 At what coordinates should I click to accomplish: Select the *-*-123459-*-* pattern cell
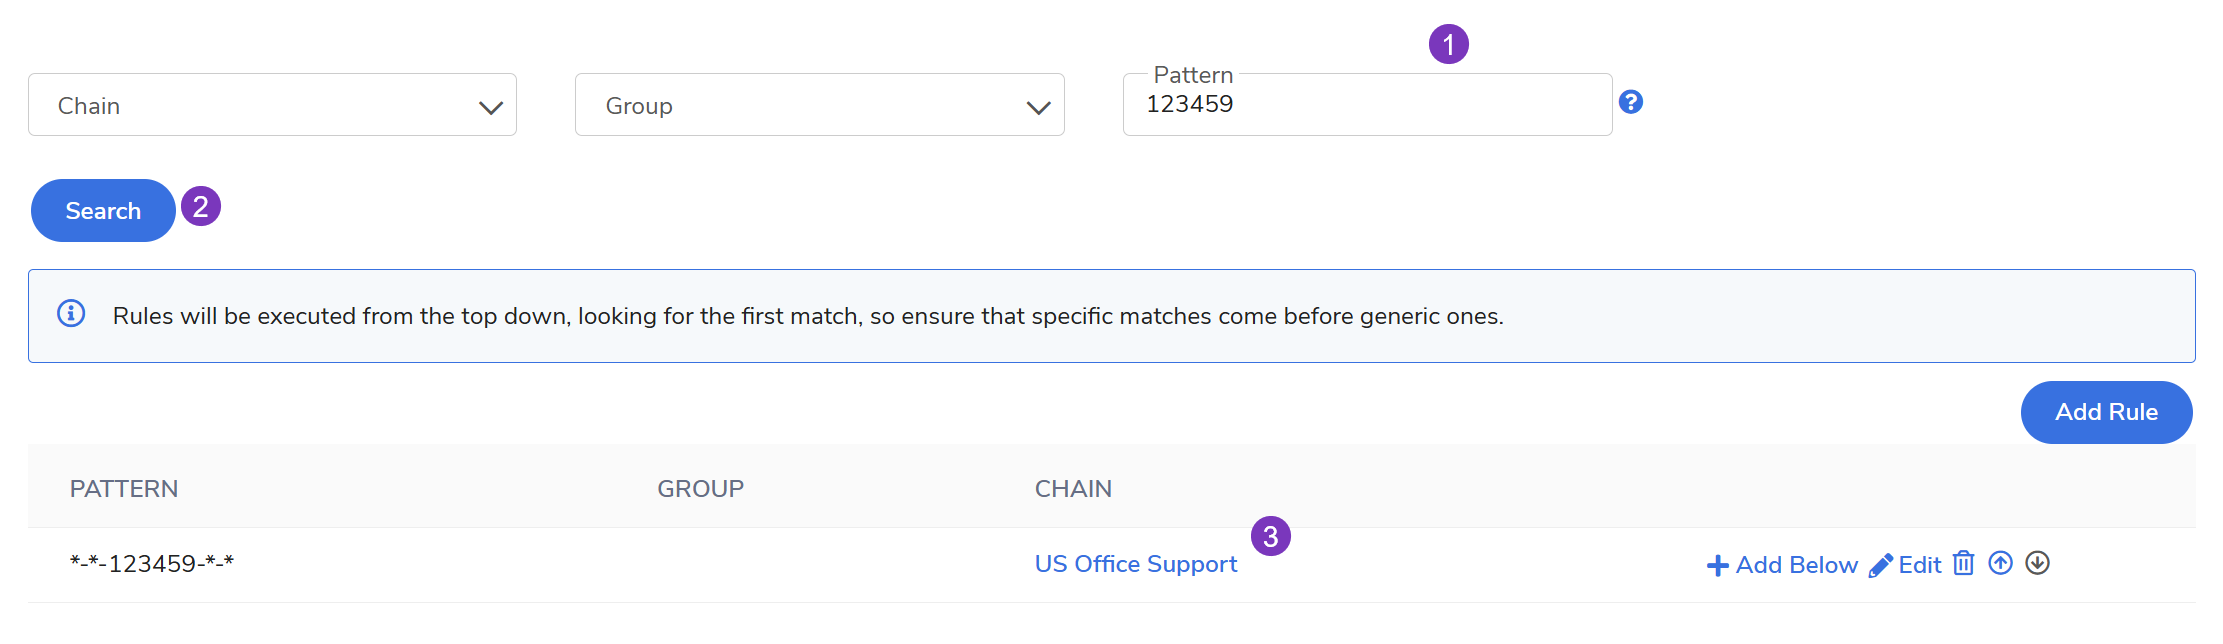point(152,564)
